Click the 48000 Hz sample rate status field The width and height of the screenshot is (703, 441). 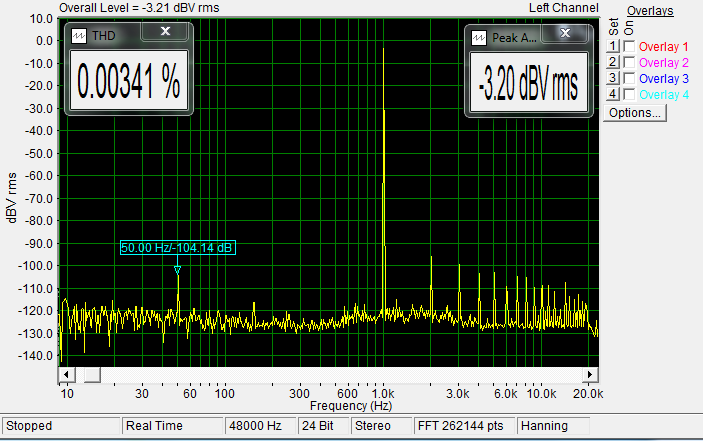tap(261, 426)
